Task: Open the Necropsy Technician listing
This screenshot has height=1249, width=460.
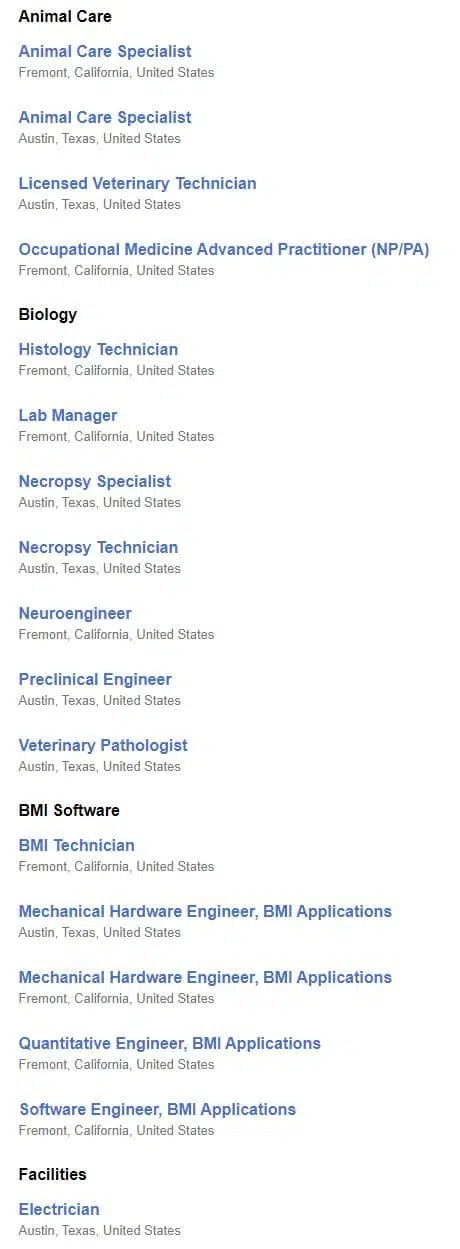Action: (x=98, y=547)
